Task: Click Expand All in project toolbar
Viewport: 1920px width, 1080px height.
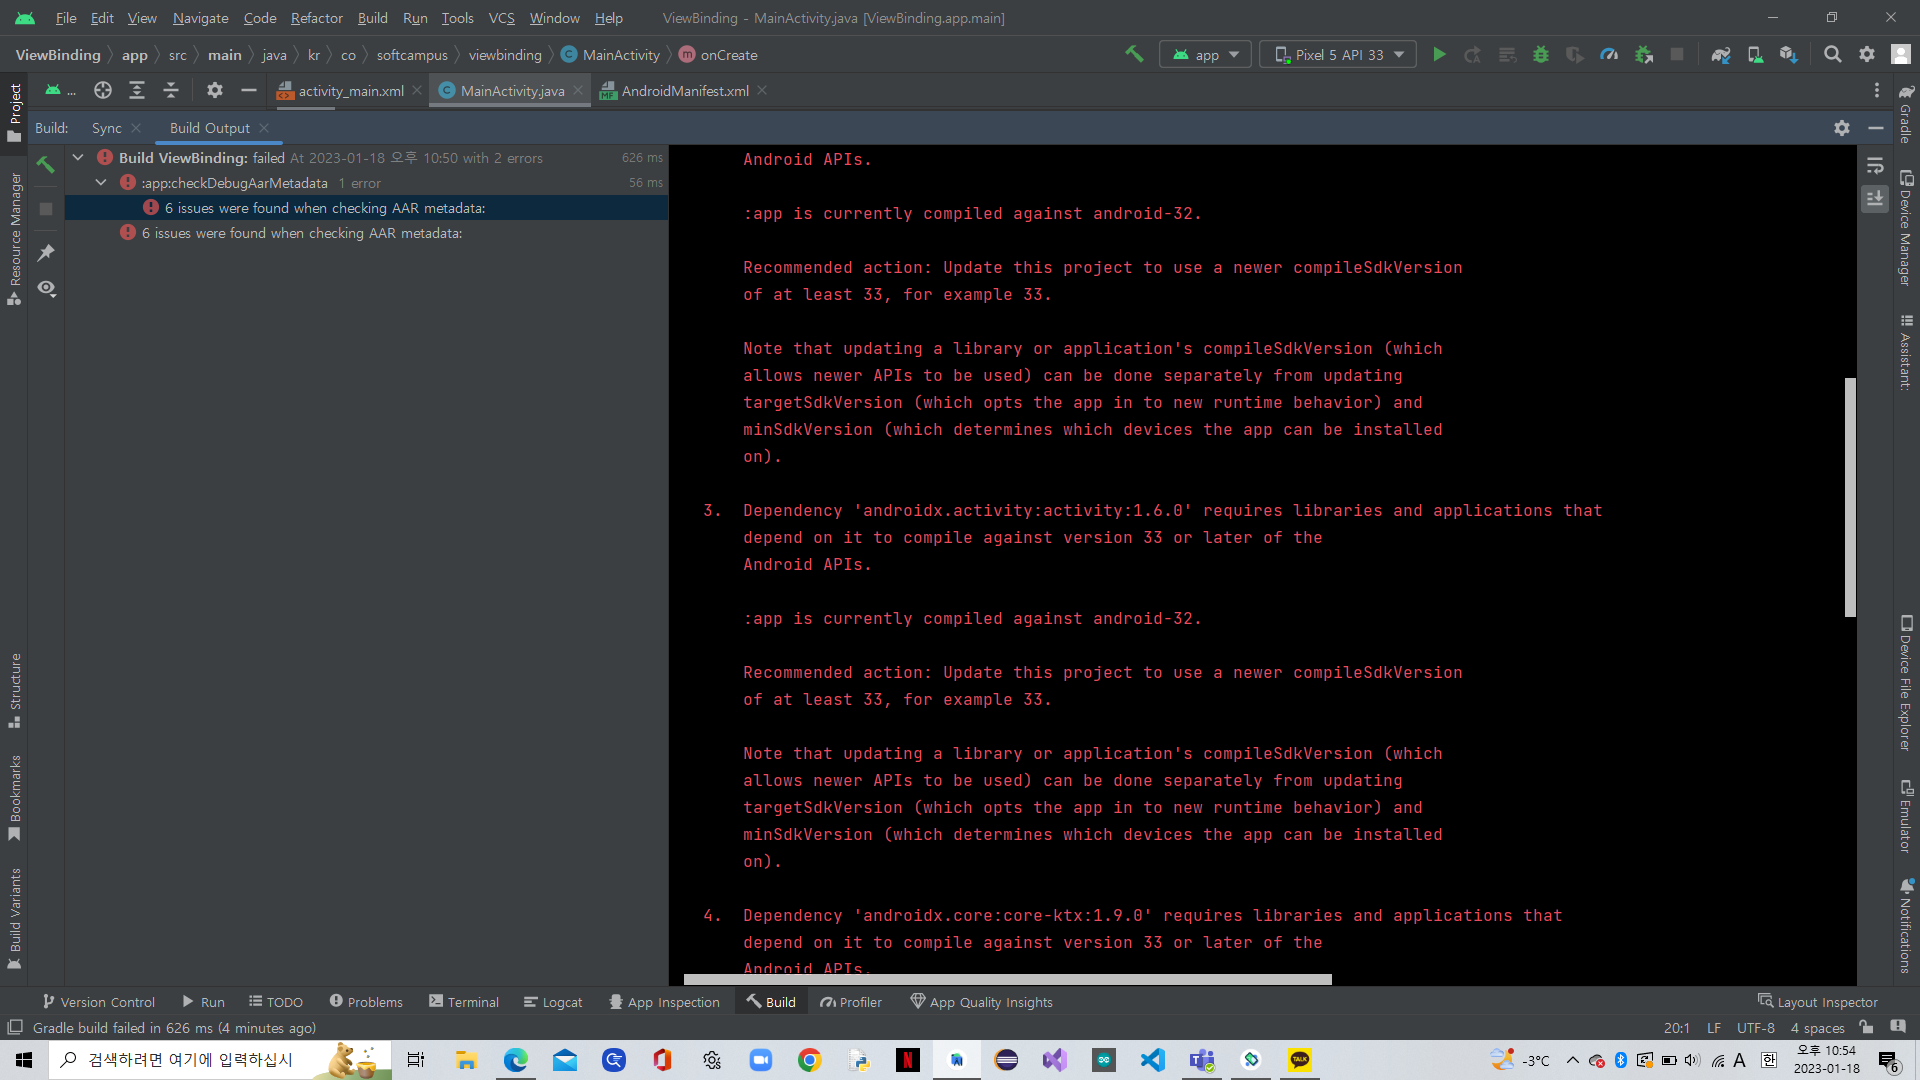Action: [x=137, y=90]
